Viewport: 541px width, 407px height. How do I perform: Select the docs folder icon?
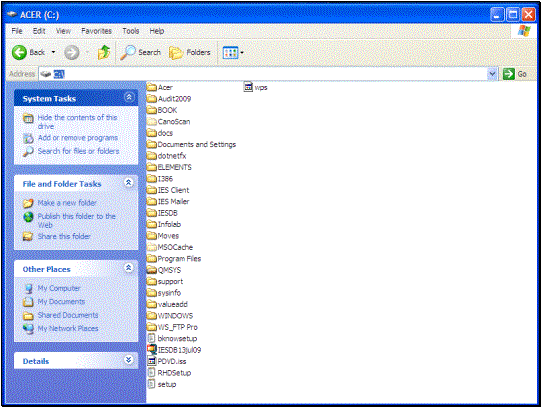pos(152,133)
